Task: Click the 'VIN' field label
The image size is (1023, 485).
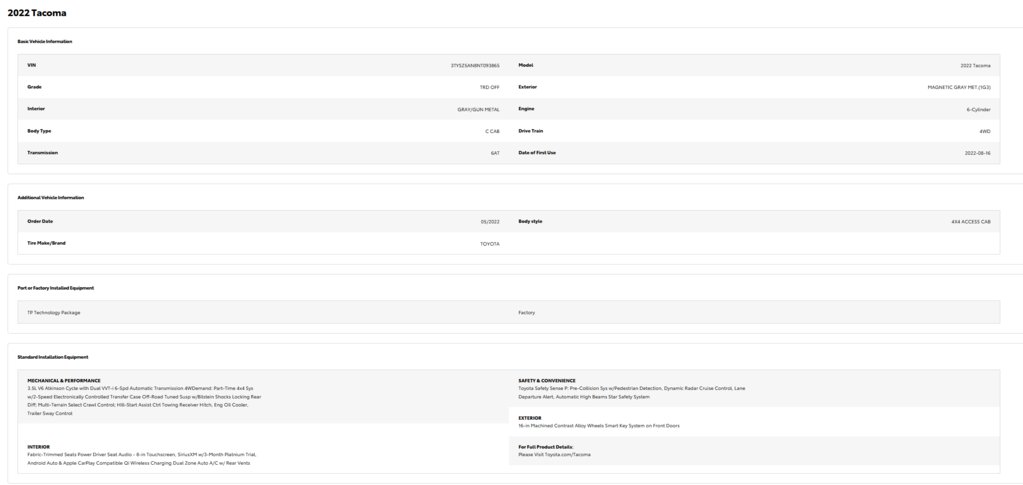Action: point(31,65)
